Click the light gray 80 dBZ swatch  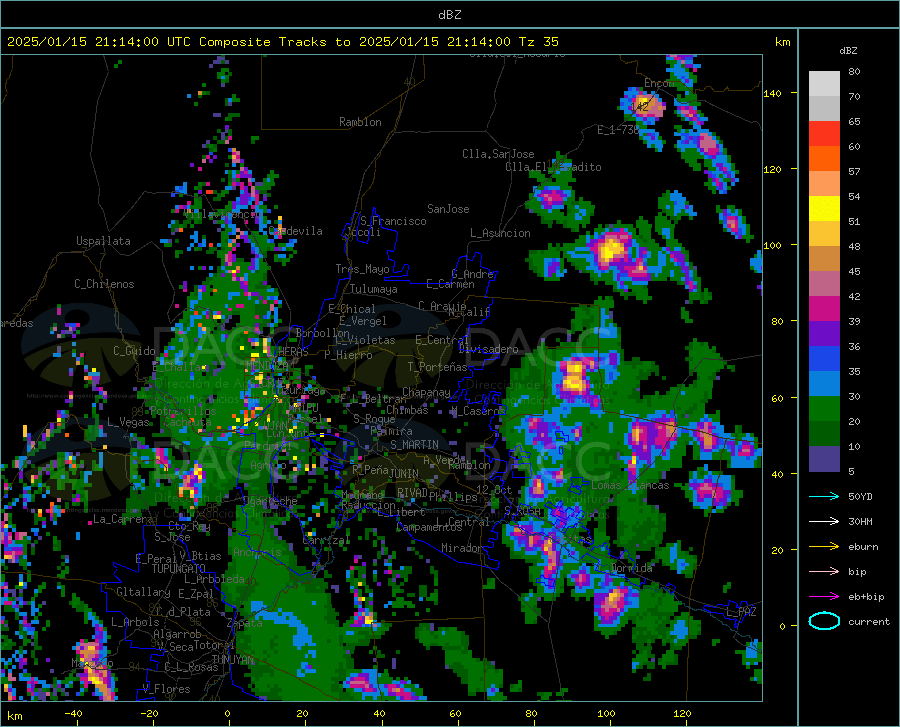824,84
